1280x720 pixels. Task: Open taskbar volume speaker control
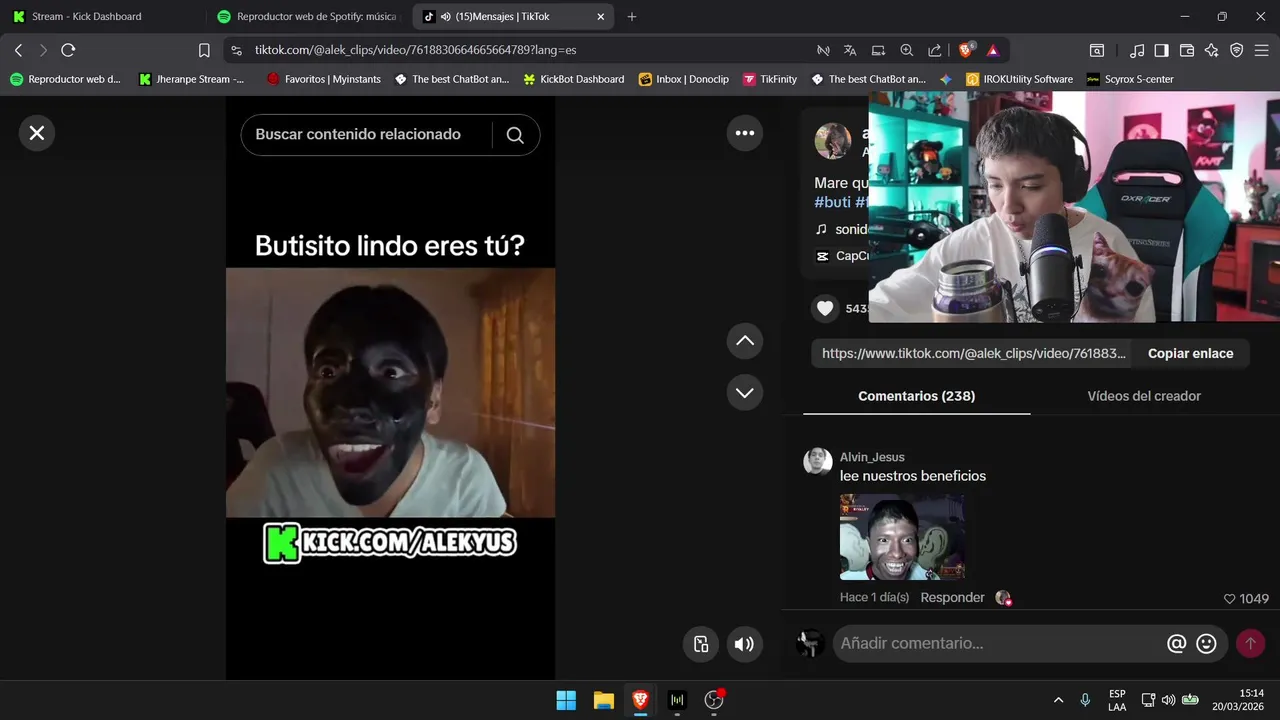(x=1168, y=700)
